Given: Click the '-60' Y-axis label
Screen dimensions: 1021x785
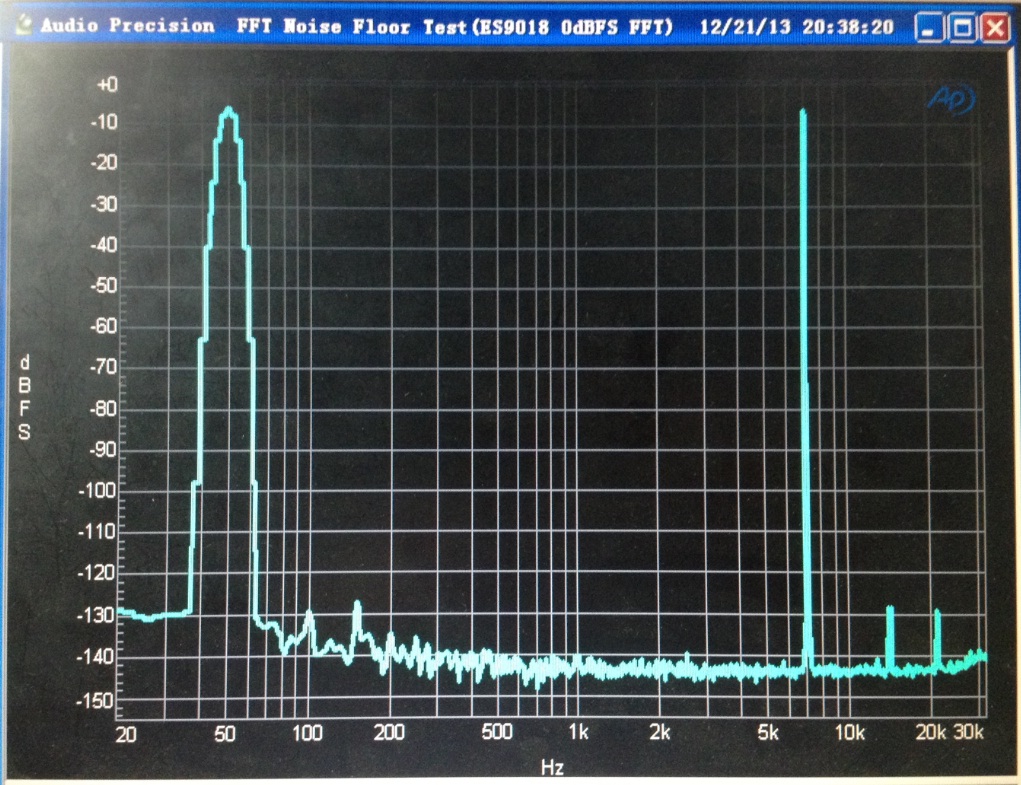Looking at the screenshot, I should pos(104,326).
